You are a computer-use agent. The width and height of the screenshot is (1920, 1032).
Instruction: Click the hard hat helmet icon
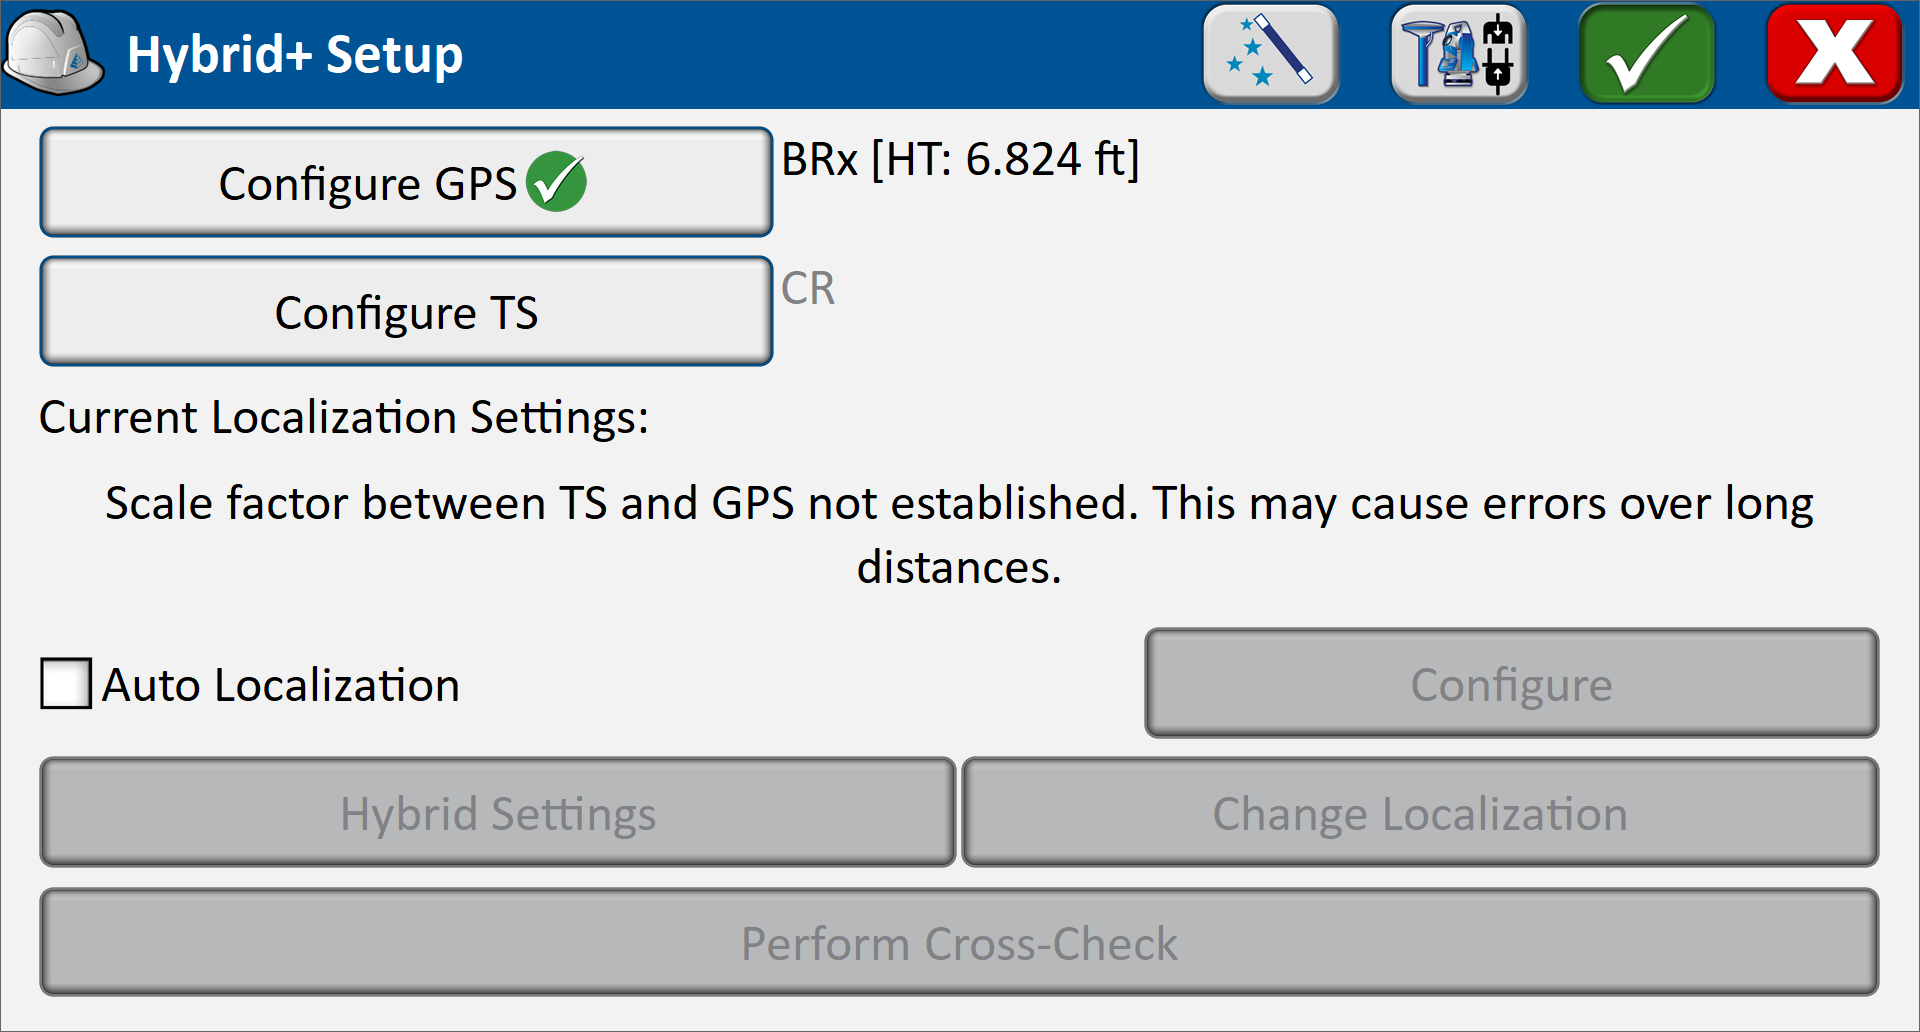53,53
